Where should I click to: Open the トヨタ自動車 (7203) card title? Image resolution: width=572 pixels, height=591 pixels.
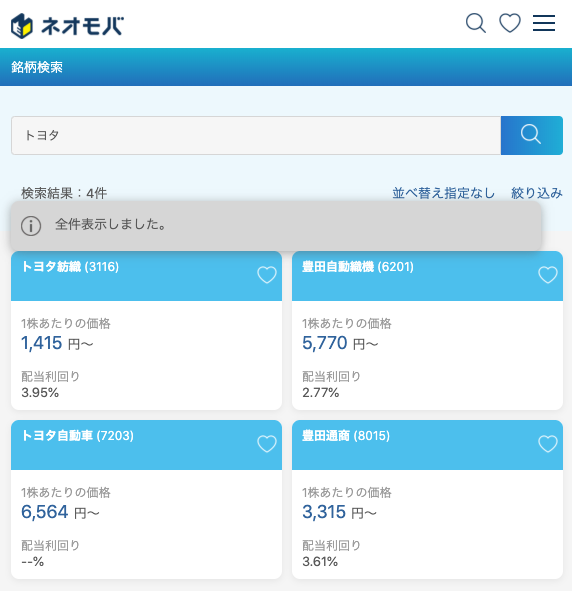pos(77,436)
